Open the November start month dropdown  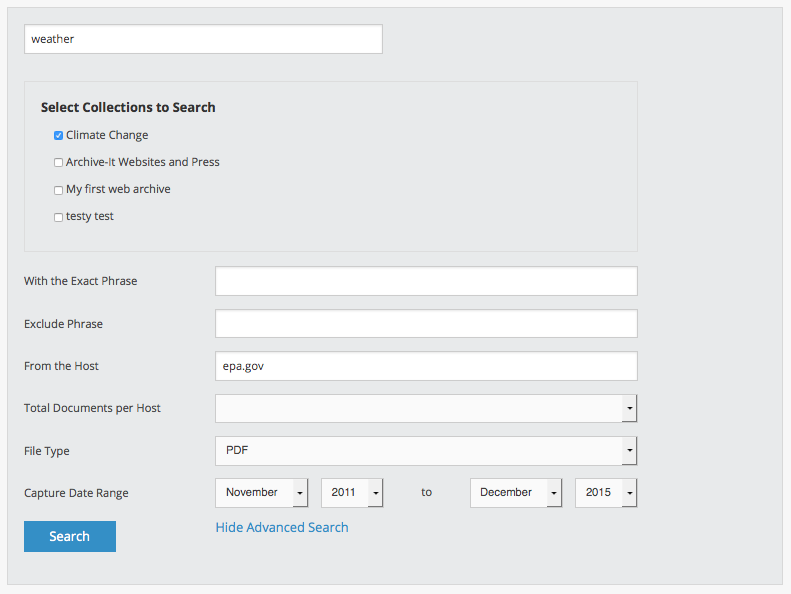pos(261,493)
